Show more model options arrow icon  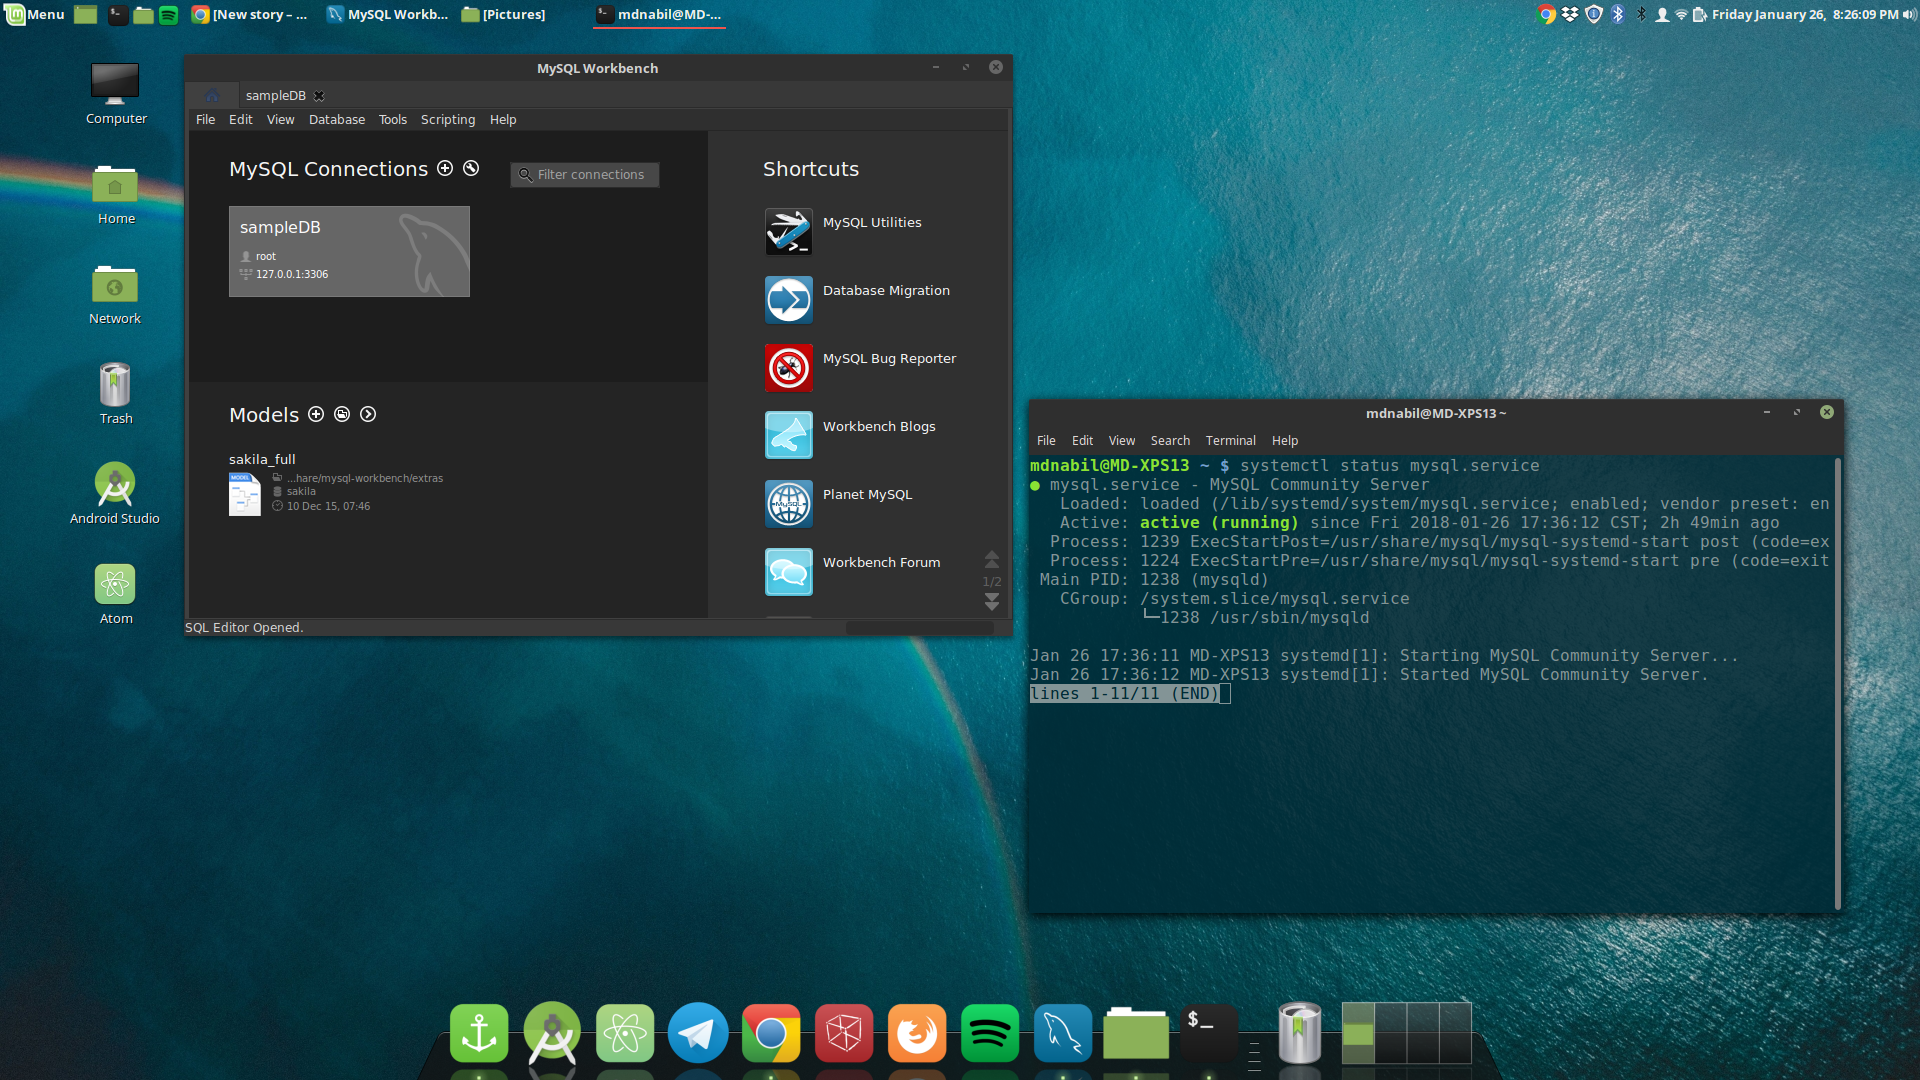click(x=368, y=414)
